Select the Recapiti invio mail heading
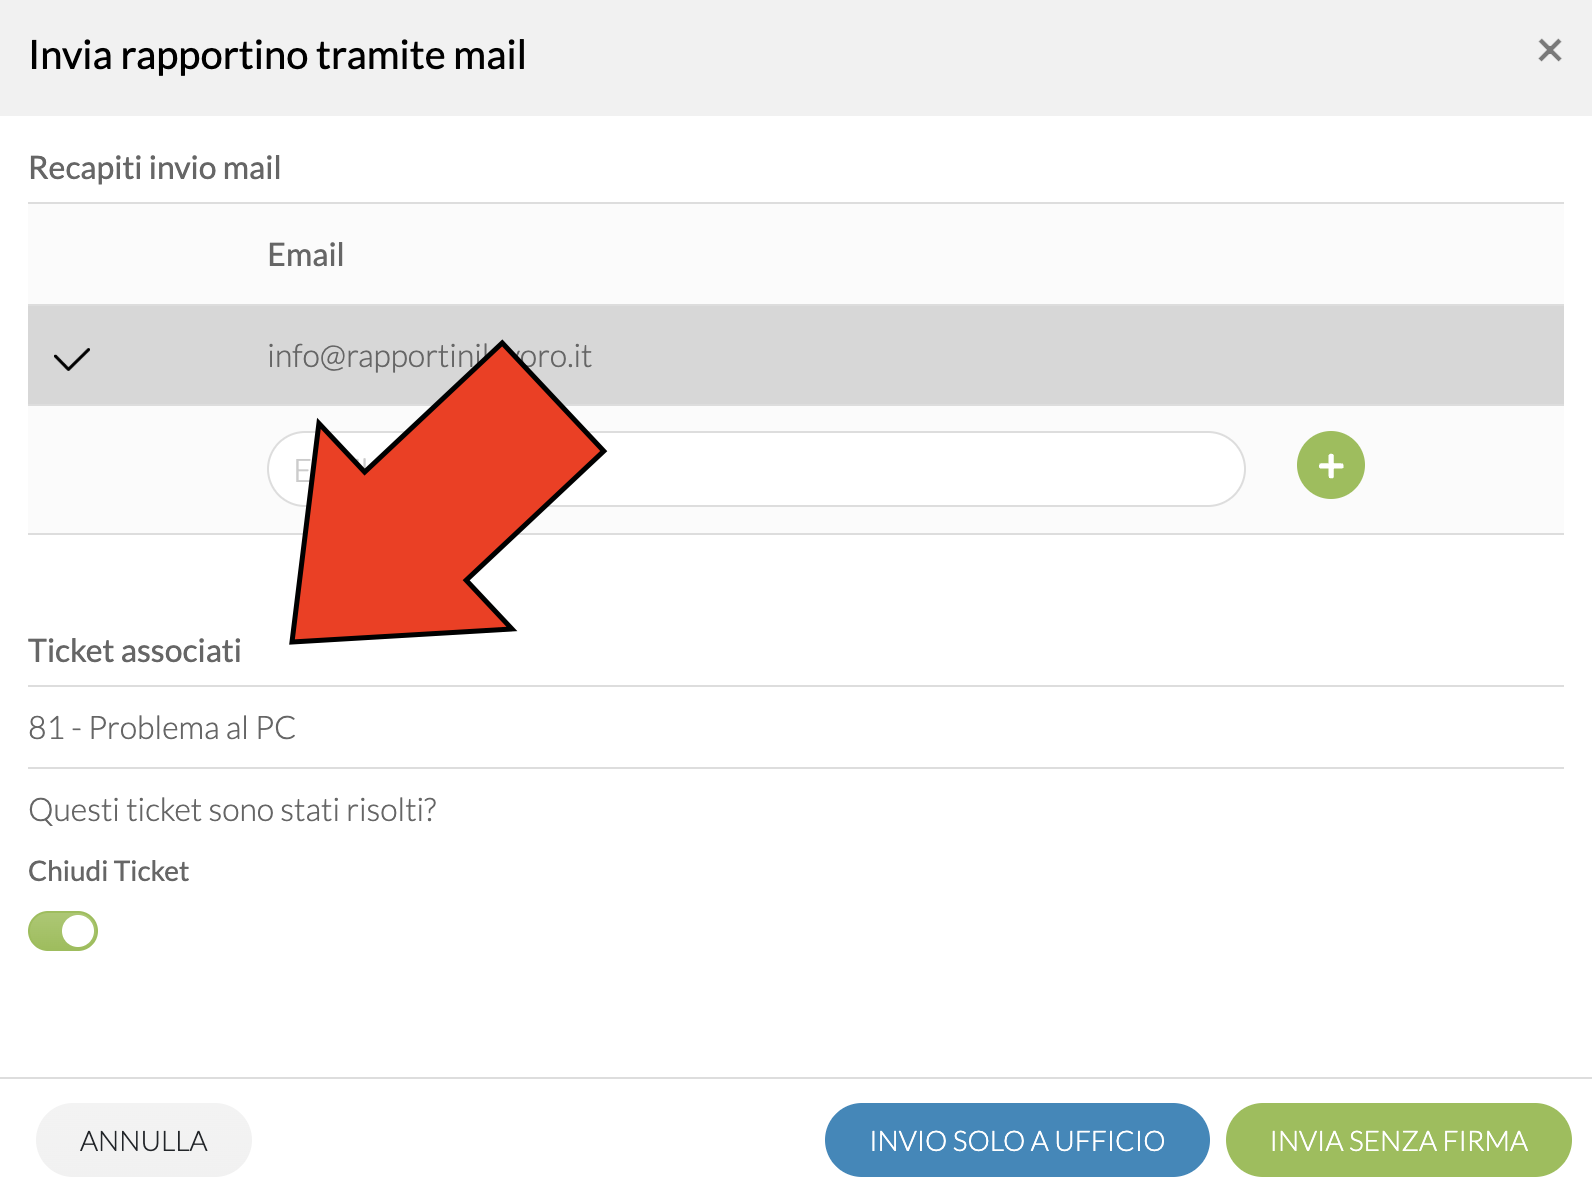Screen dimensions: 1592x1200 [155, 168]
